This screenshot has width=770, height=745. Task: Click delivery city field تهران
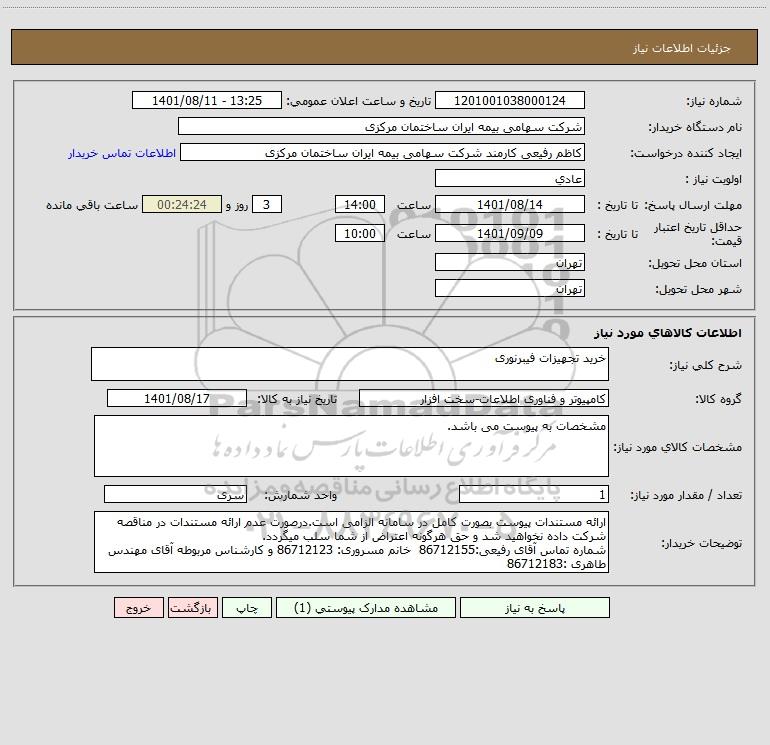pos(510,289)
